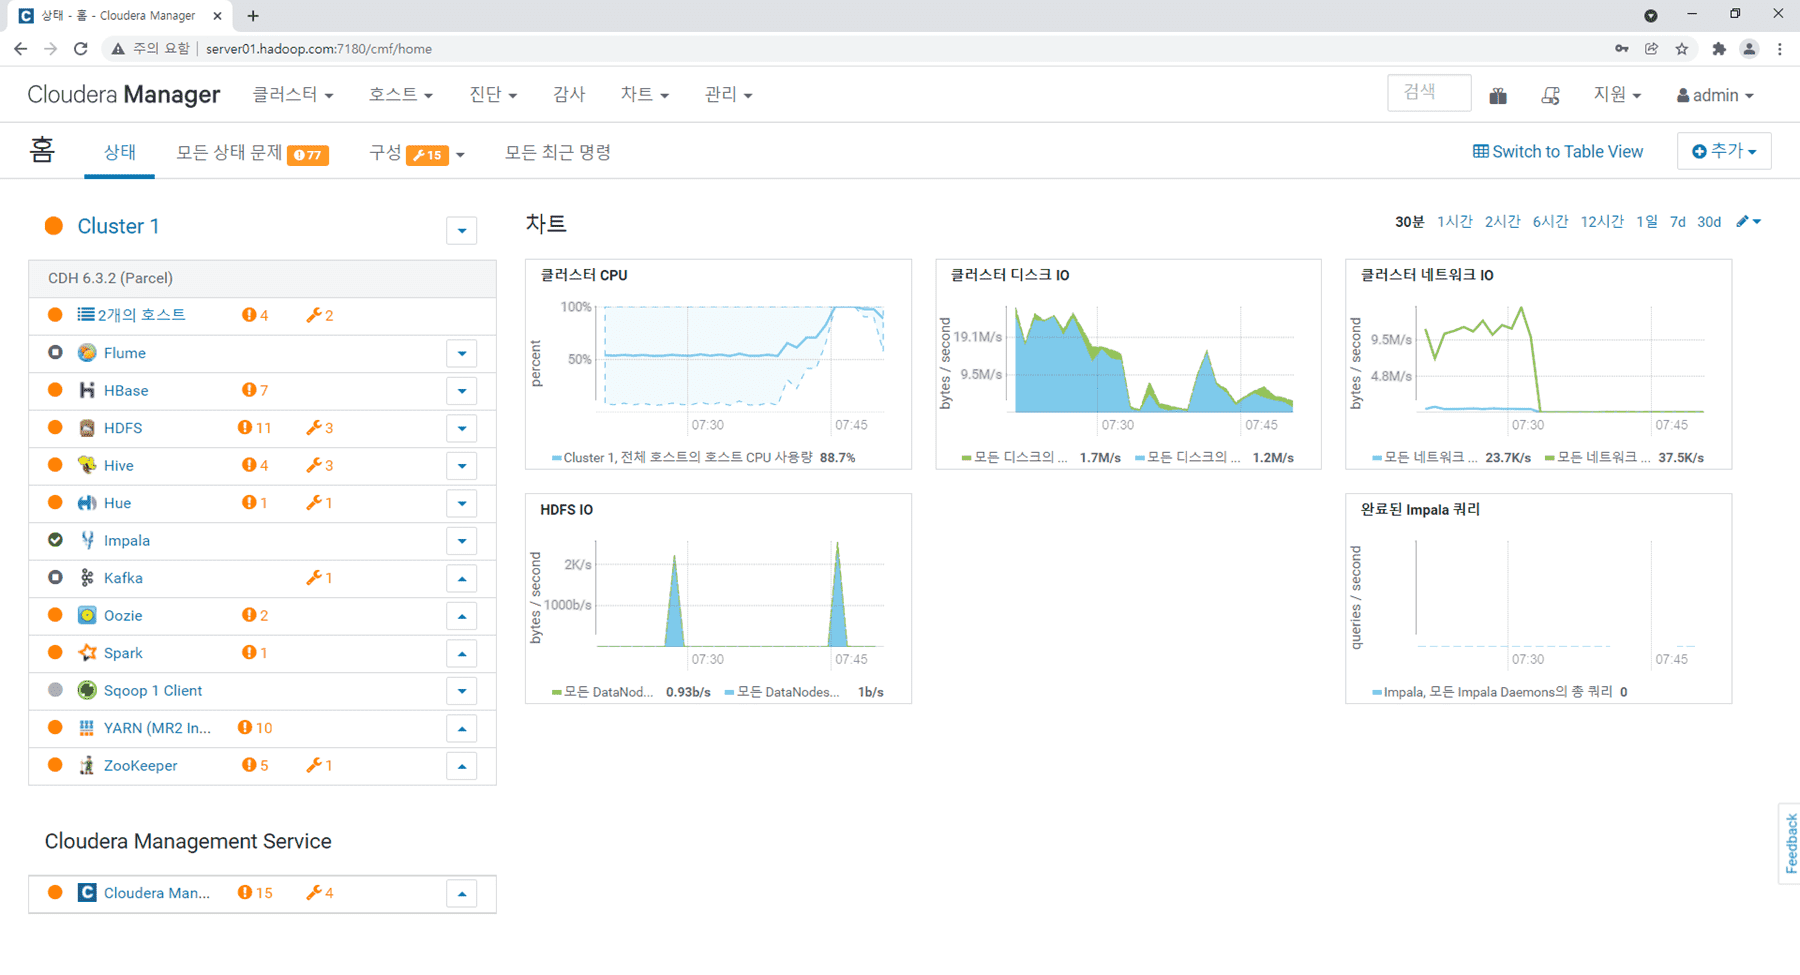1800x975 pixels.
Task: Click the 검색 search field
Action: tap(1429, 93)
